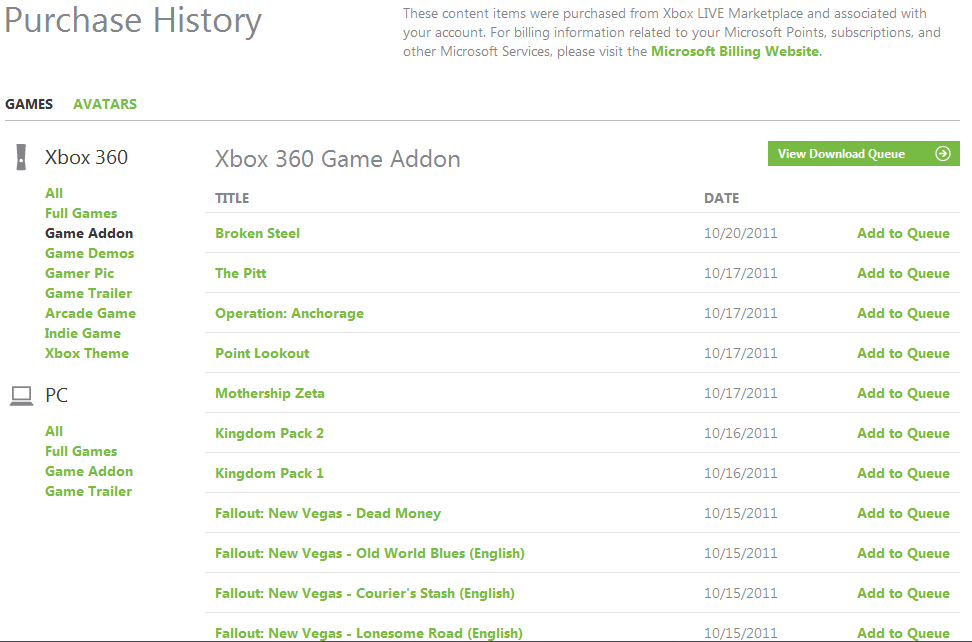Open Kingdom Pack 2 title link
This screenshot has height=642, width=972.
[270, 433]
